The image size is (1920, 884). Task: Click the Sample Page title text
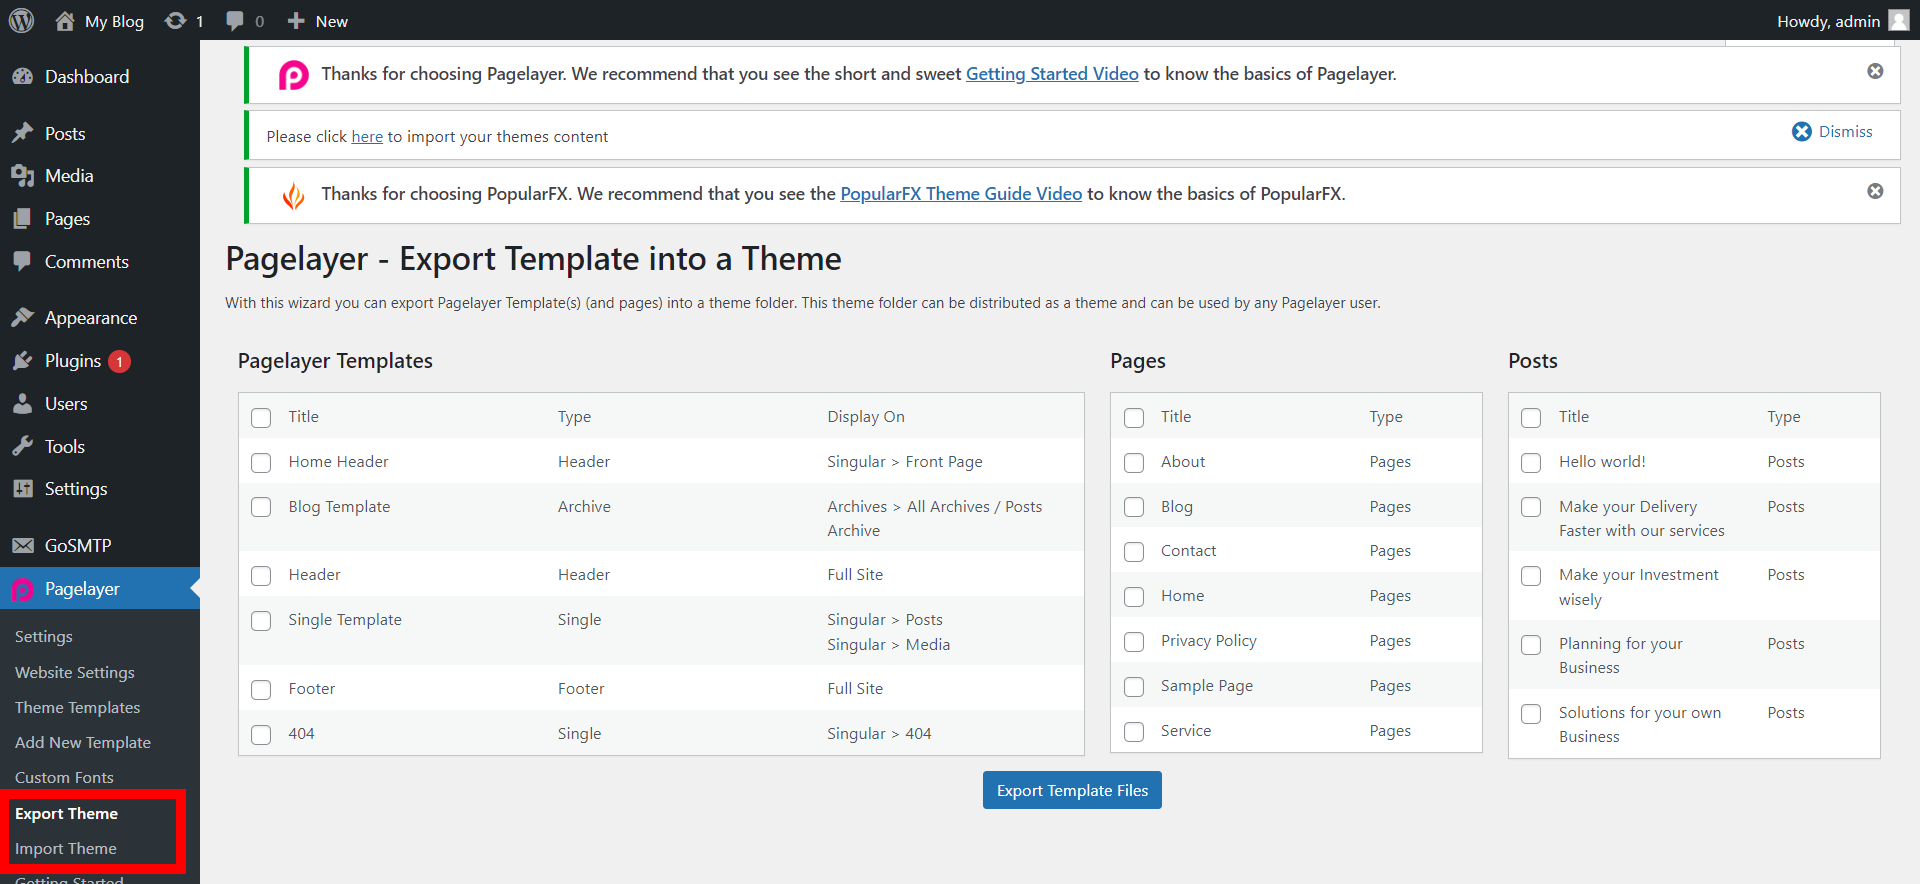pos(1207,686)
